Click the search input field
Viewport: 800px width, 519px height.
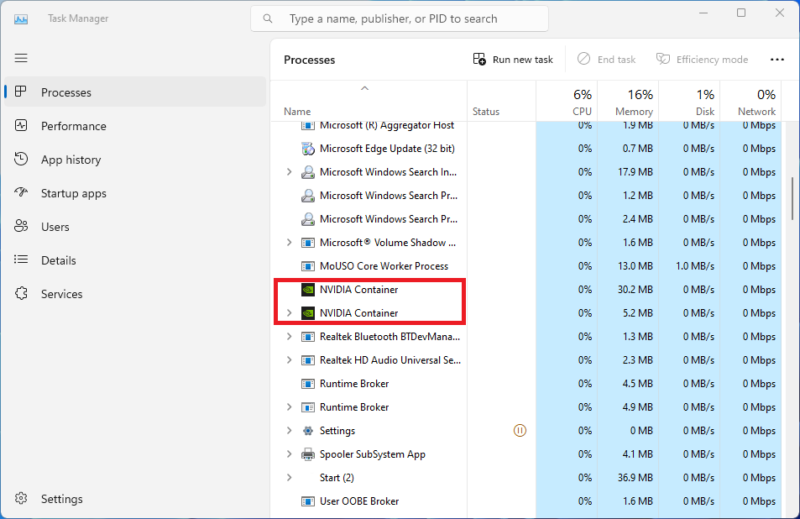pyautogui.click(x=399, y=19)
